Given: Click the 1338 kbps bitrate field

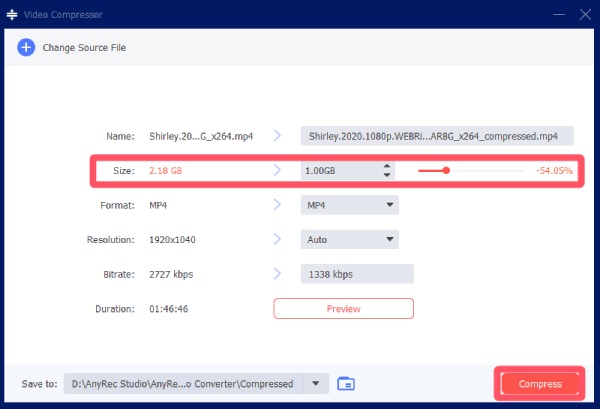Looking at the screenshot, I should 356,274.
